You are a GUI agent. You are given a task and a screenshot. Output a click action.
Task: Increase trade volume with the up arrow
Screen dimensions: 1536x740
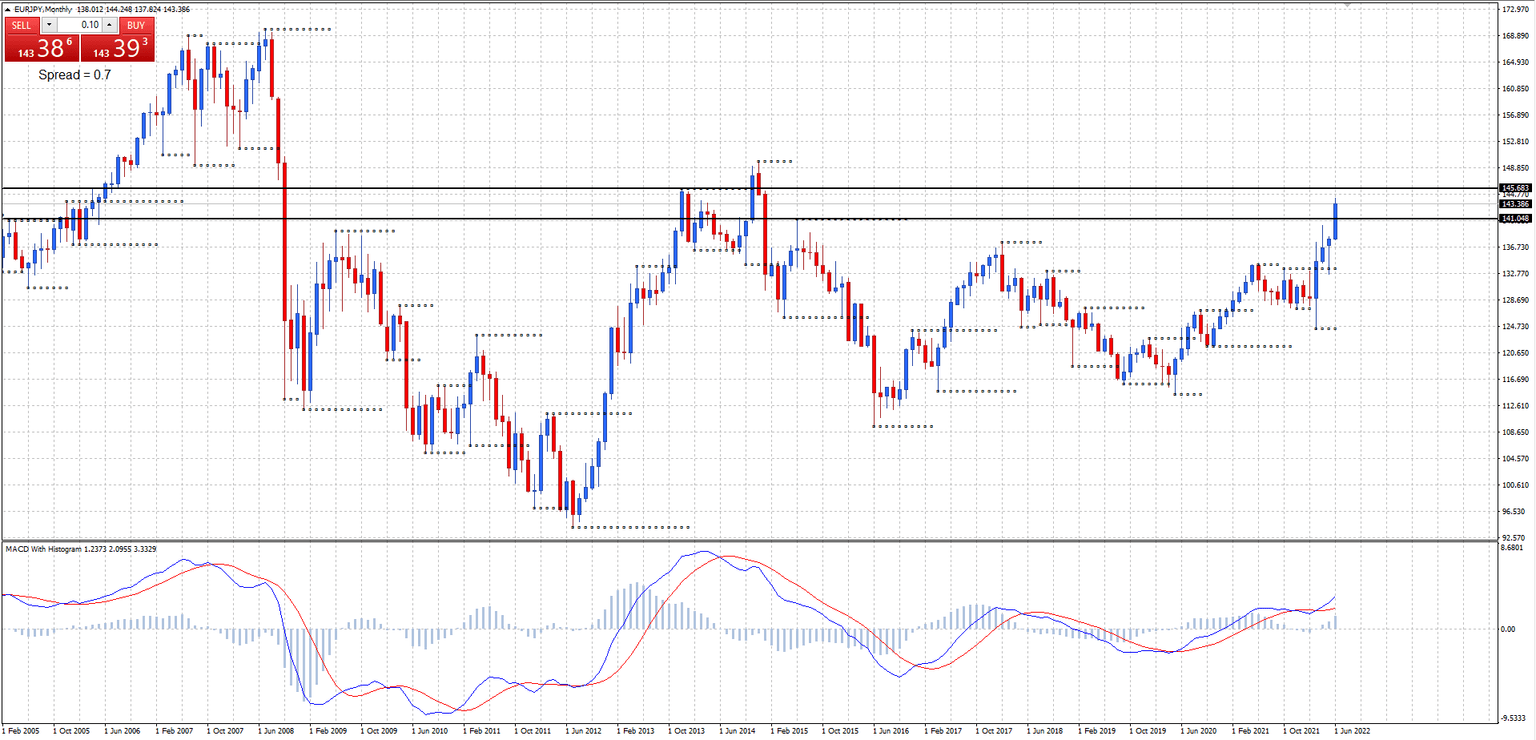click(x=109, y=25)
